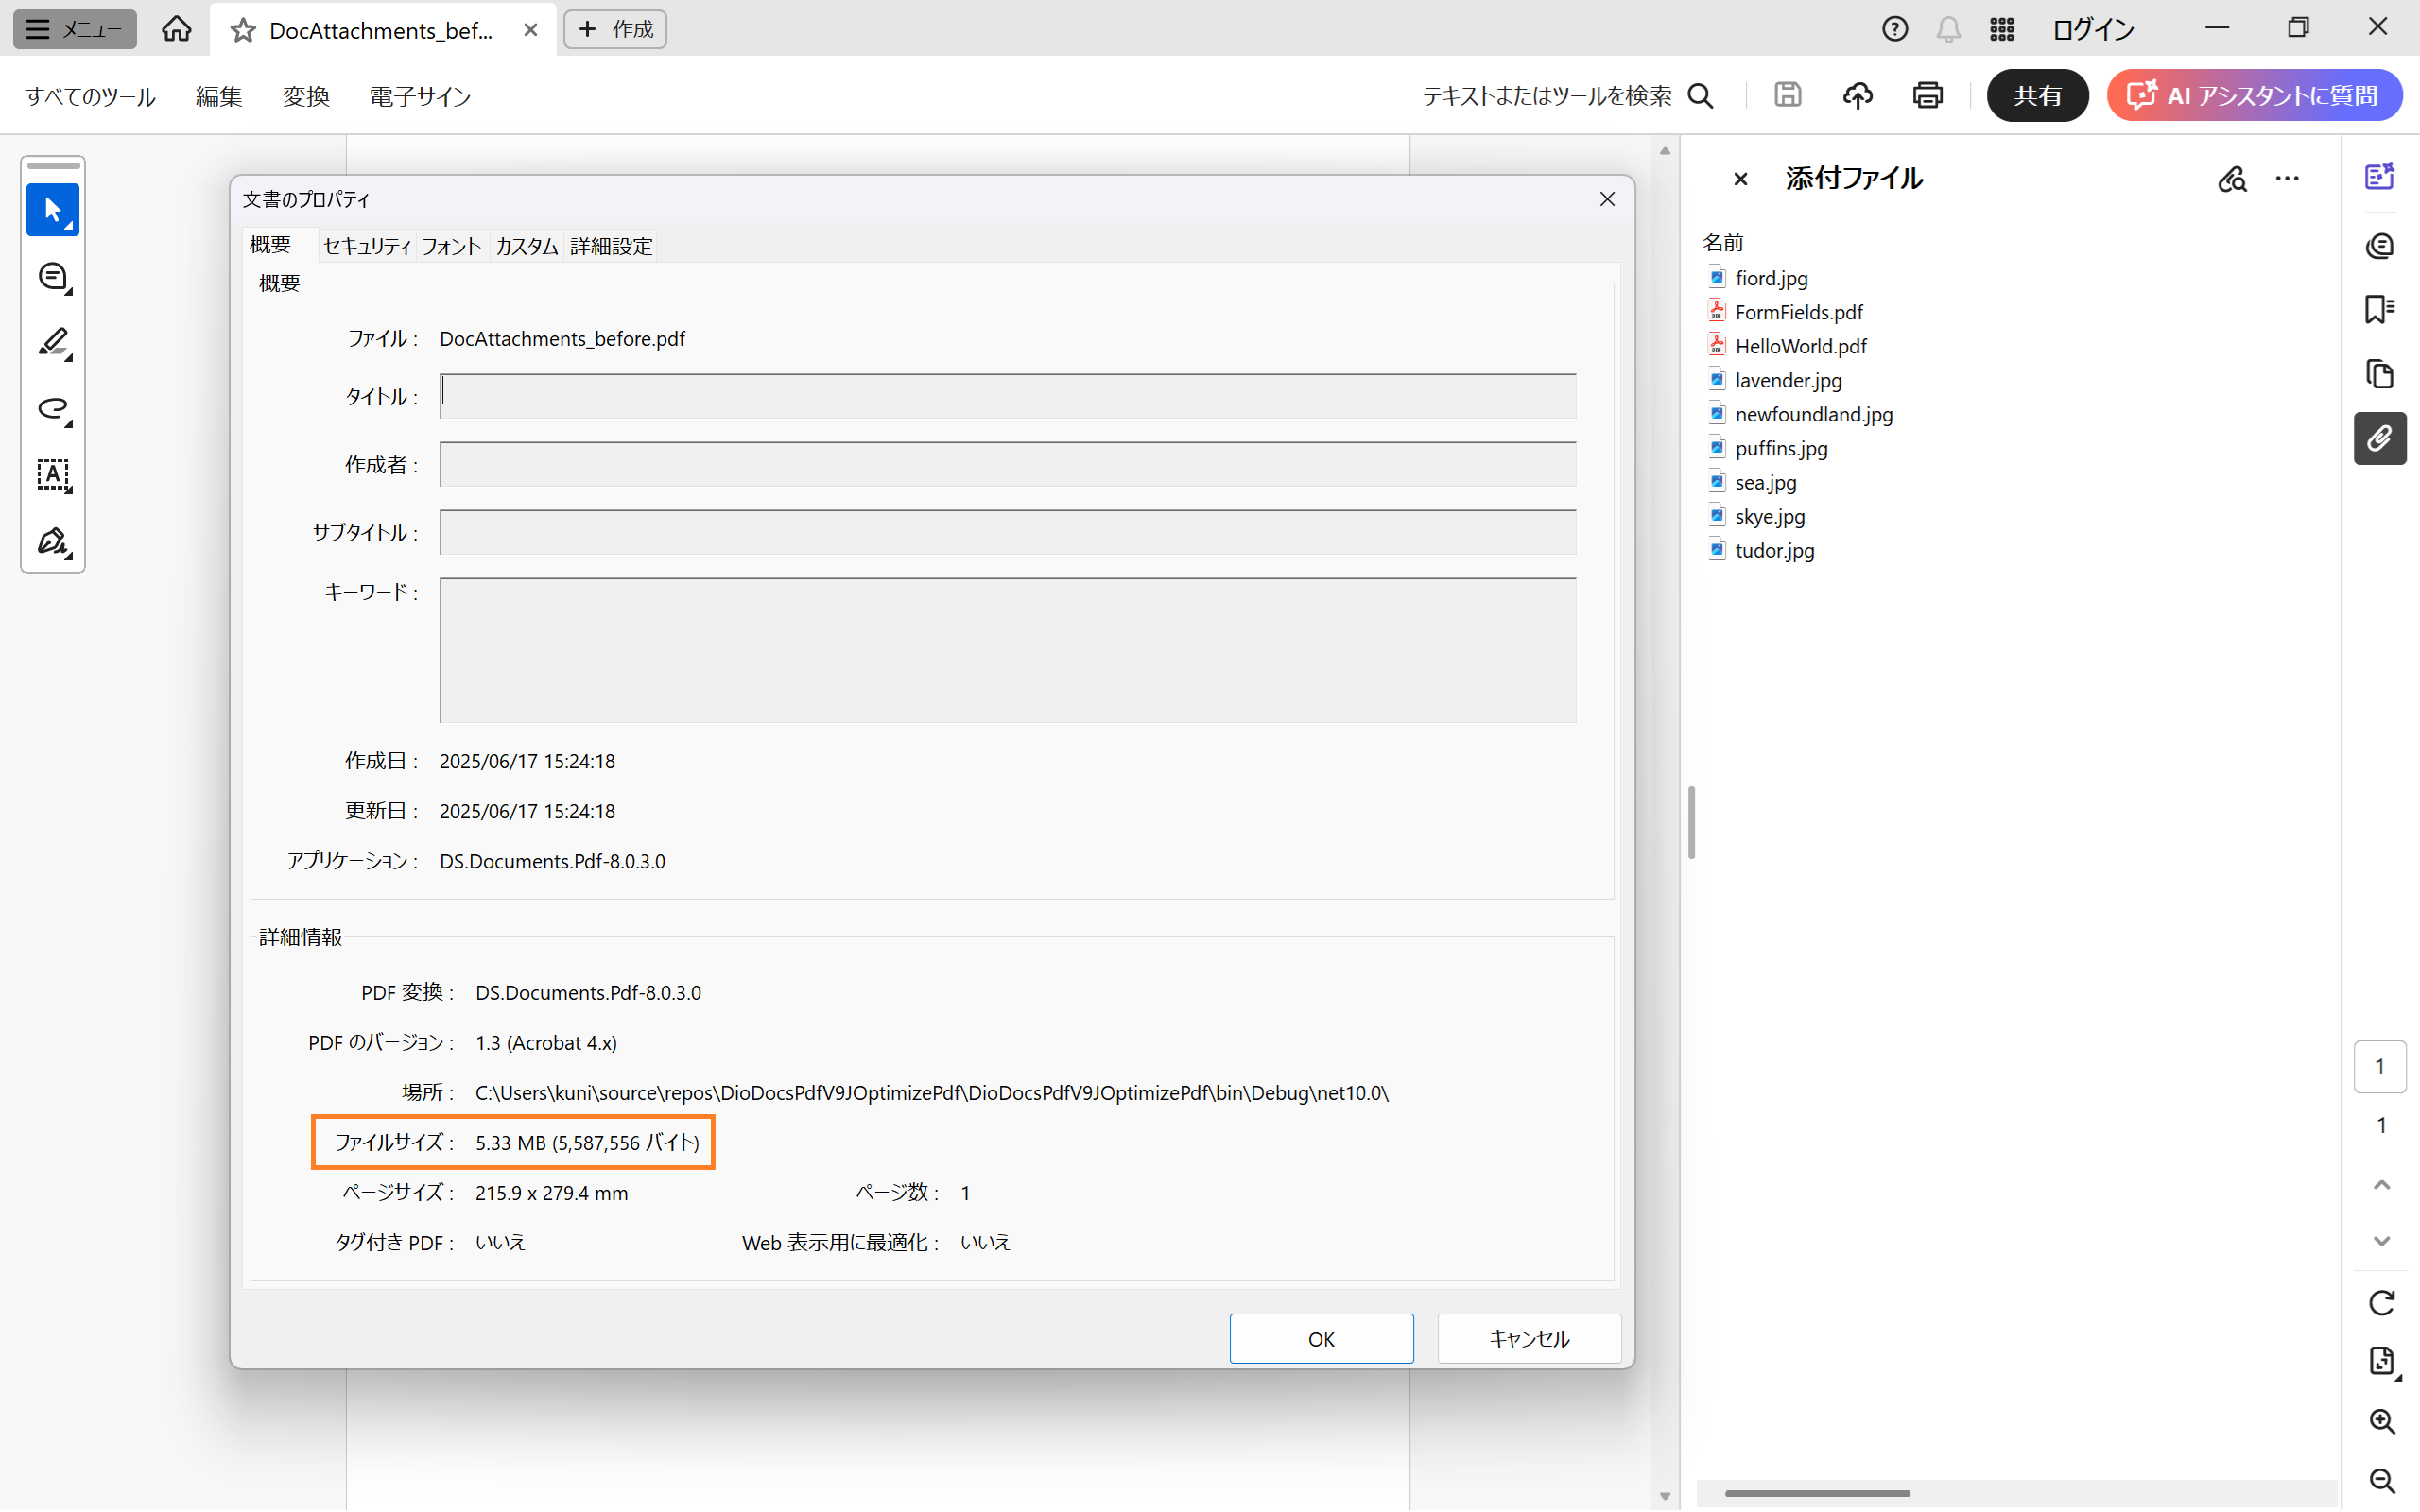This screenshot has width=2420, height=1512.
Task: Click the キャンセル button
Action: tap(1528, 1338)
